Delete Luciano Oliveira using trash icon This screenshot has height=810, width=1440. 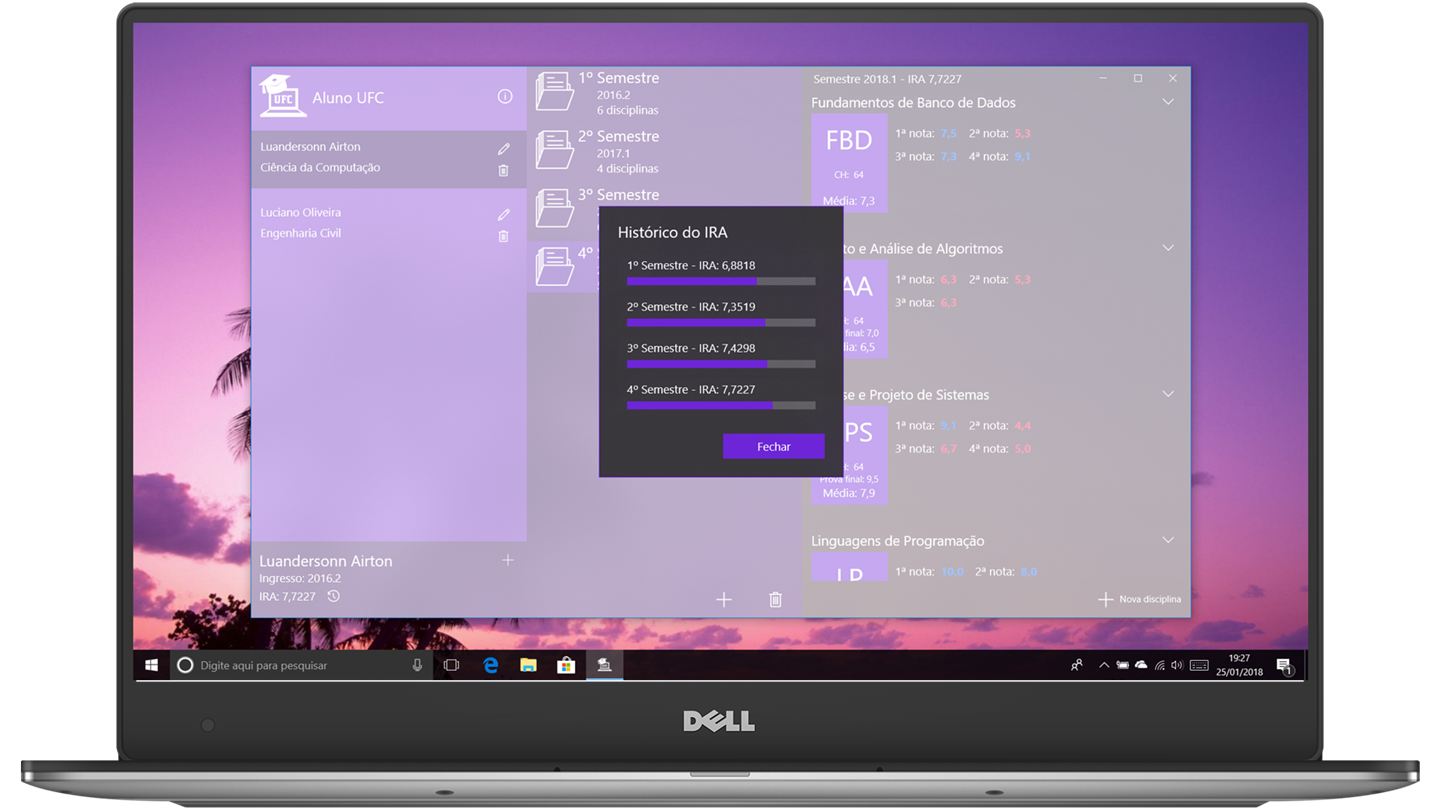(504, 236)
